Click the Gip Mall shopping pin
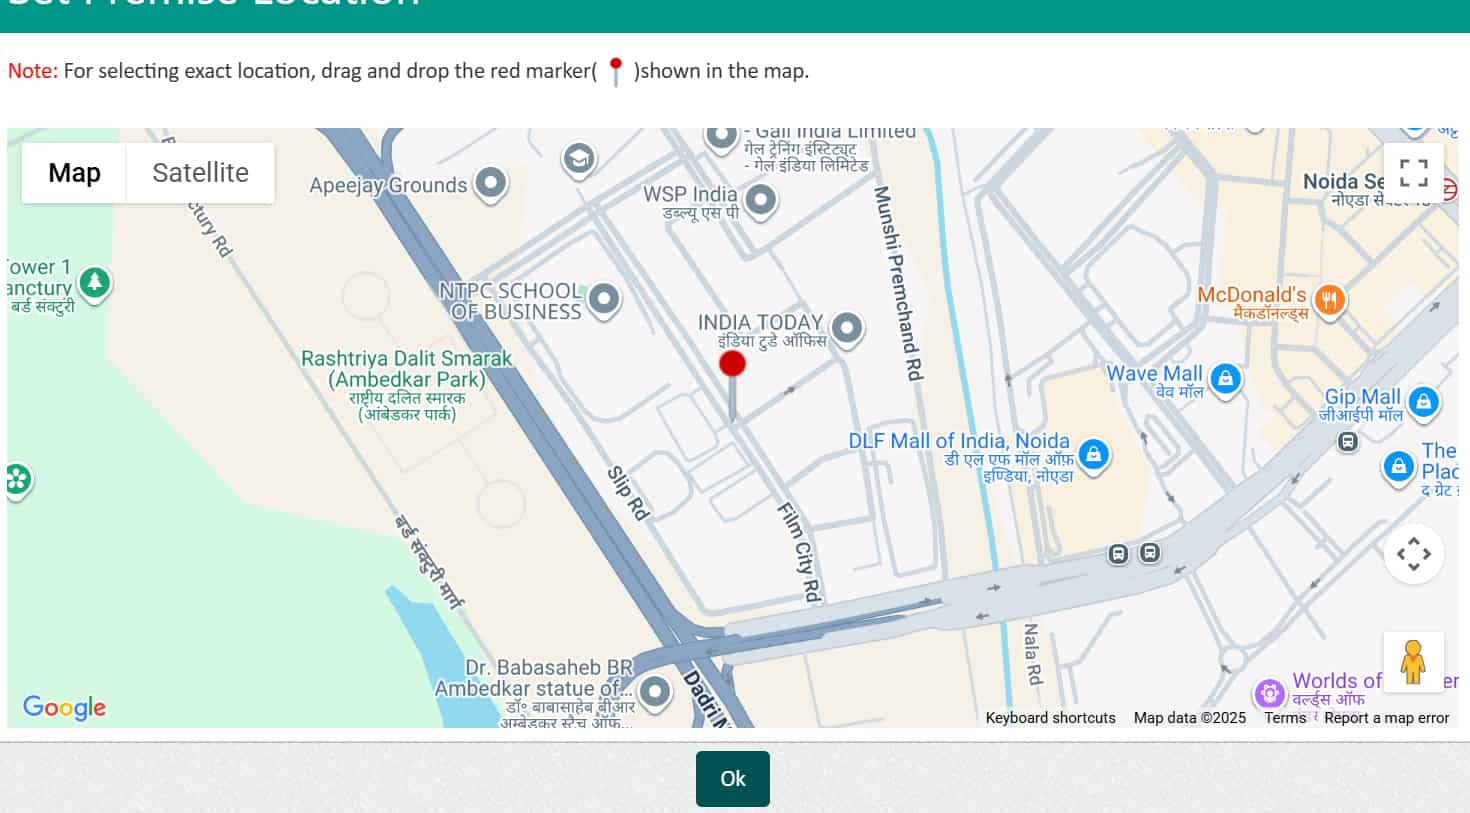This screenshot has width=1470, height=813. pos(1424,402)
